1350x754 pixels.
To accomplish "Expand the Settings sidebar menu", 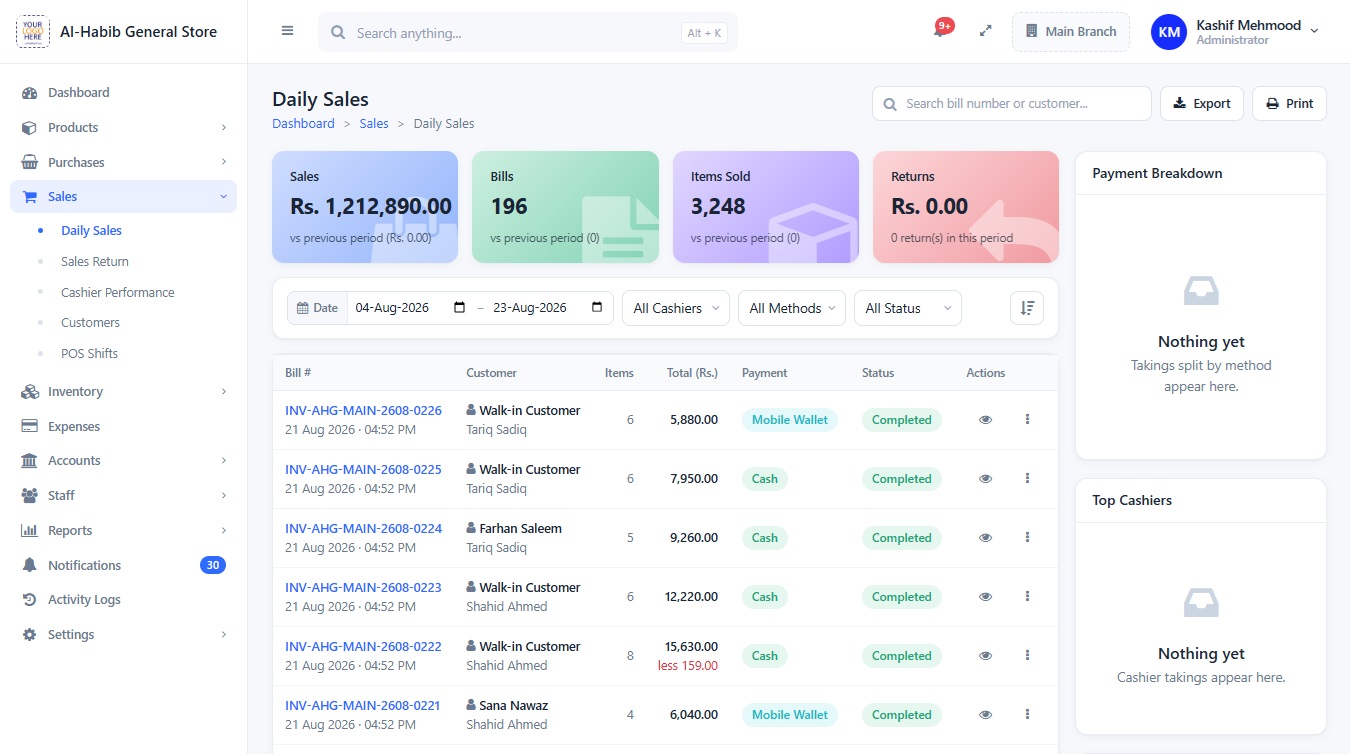I will [x=123, y=635].
